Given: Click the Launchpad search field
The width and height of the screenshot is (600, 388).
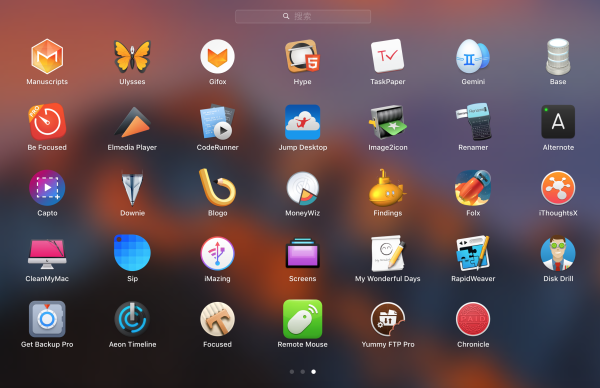Looking at the screenshot, I should (303, 16).
